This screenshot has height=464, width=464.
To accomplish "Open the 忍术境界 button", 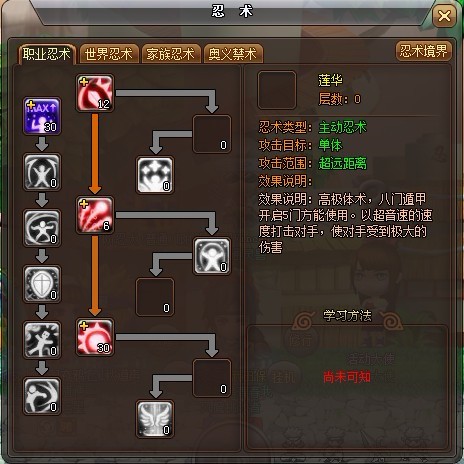I will pyautogui.click(x=423, y=51).
